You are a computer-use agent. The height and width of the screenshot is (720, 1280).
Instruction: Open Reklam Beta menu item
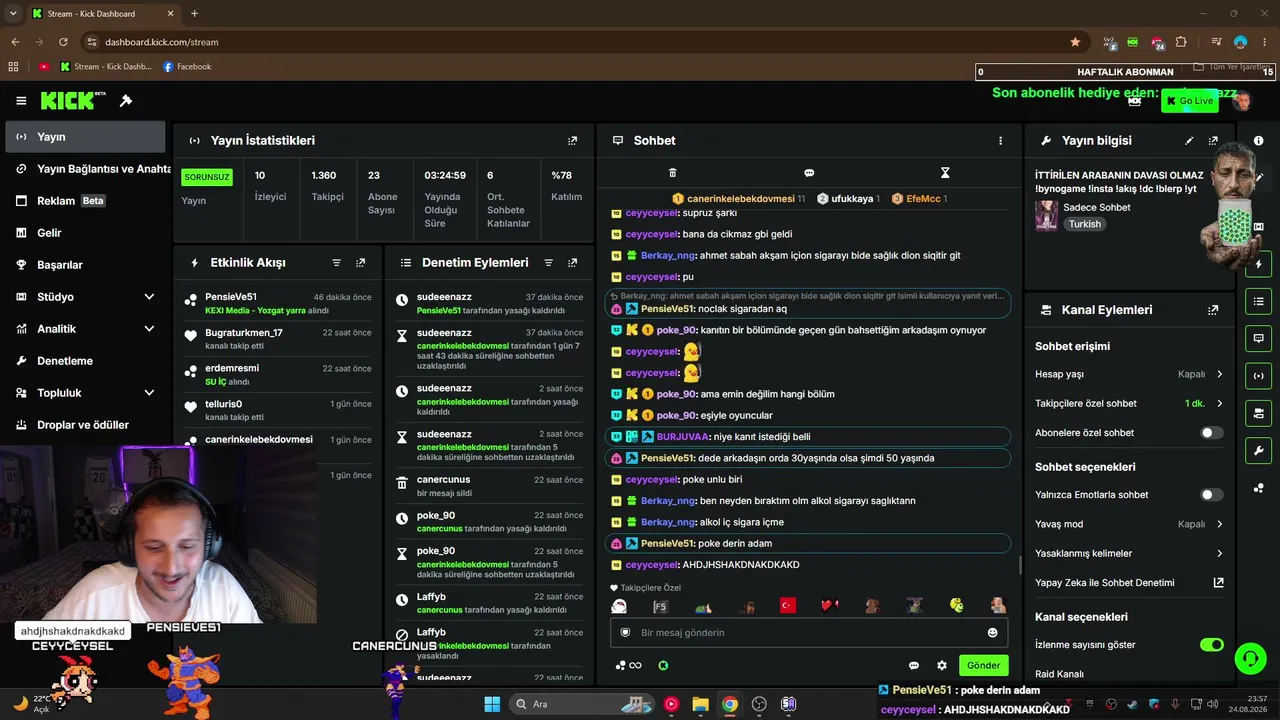(85, 201)
